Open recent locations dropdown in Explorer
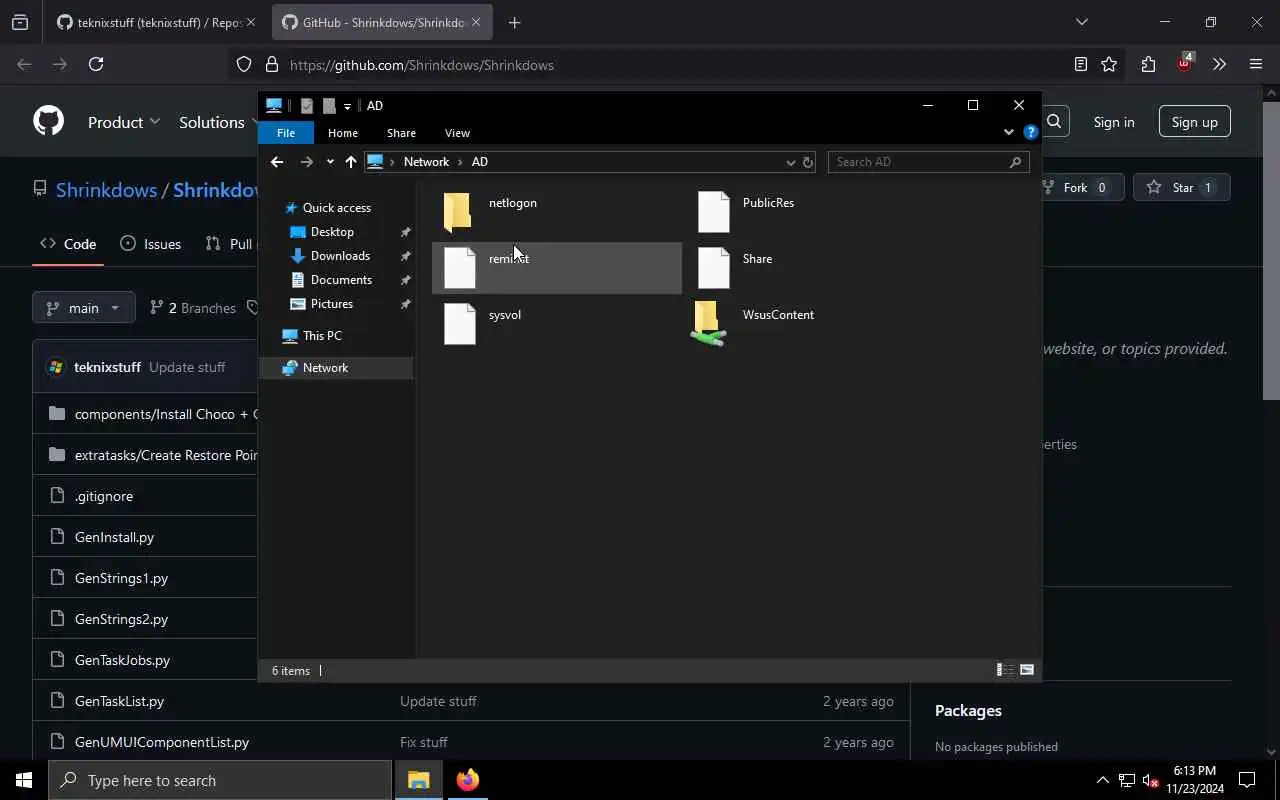Screen dimensions: 1280x800 (x=330, y=162)
